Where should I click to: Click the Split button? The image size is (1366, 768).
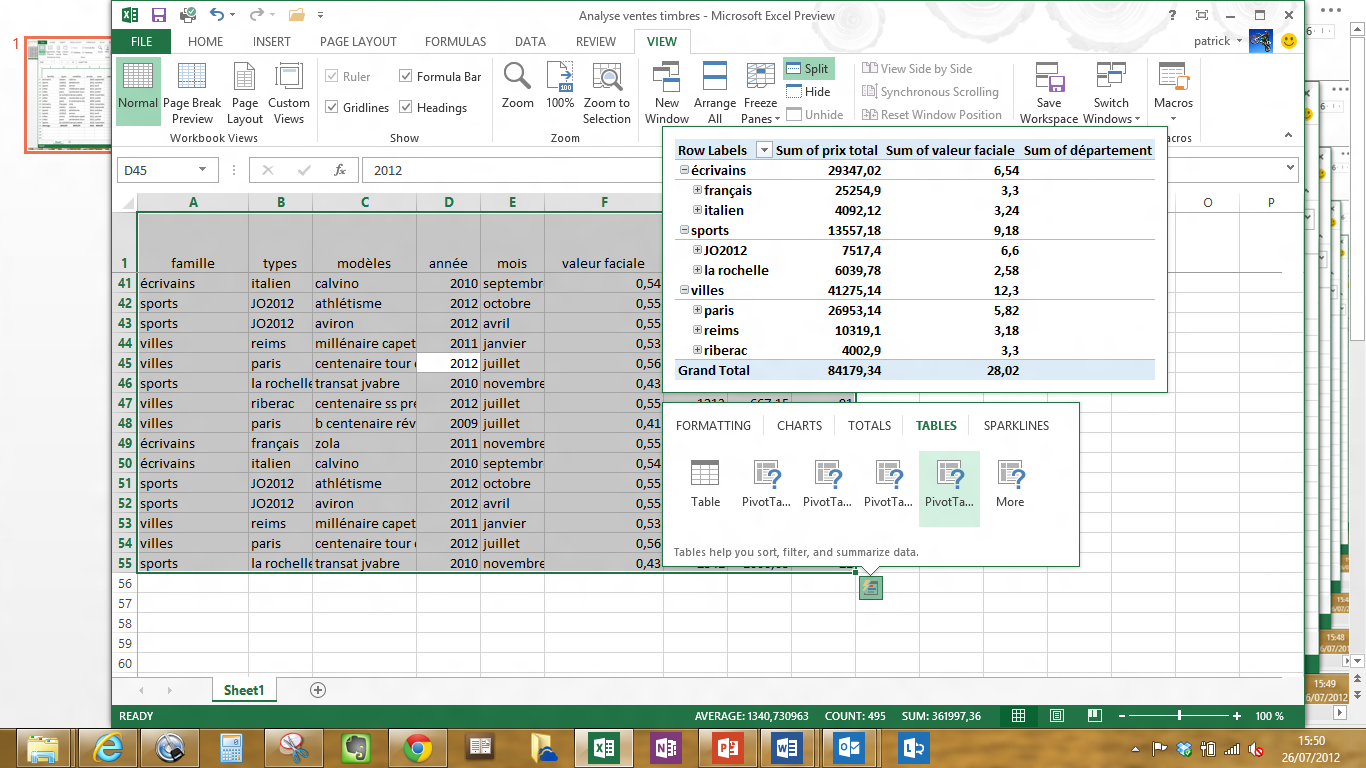pyautogui.click(x=808, y=69)
